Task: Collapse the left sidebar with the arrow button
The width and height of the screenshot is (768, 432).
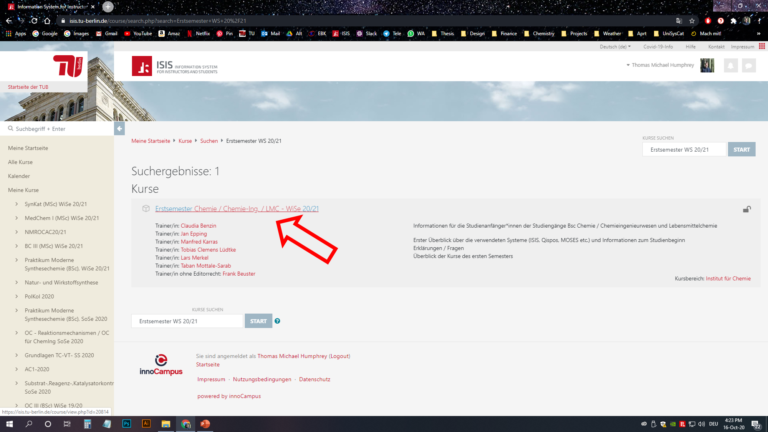Action: tap(119, 129)
